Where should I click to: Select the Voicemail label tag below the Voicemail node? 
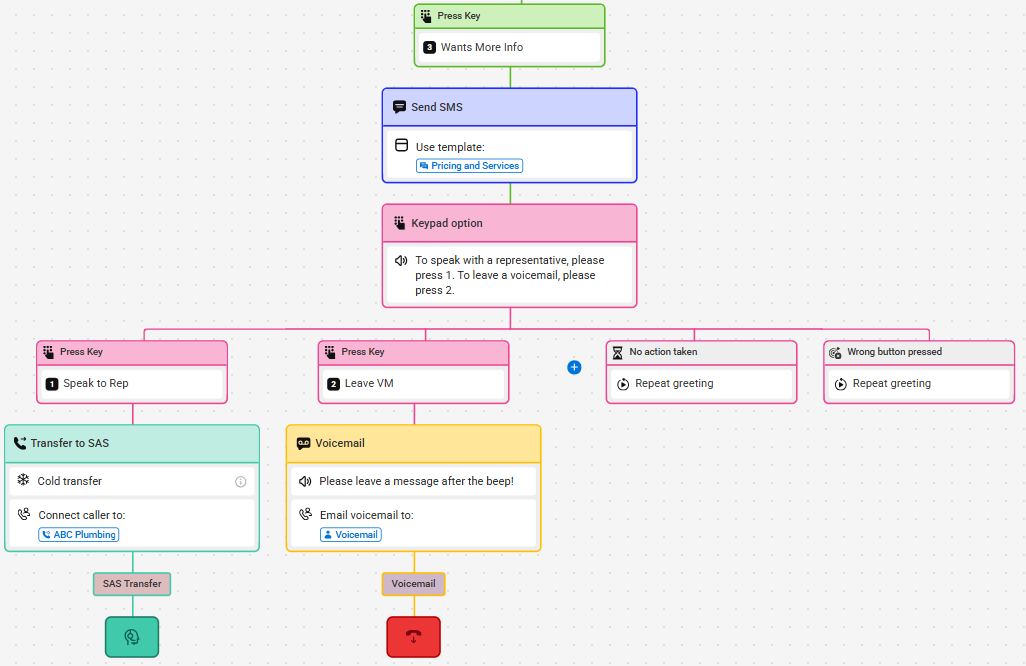414,584
